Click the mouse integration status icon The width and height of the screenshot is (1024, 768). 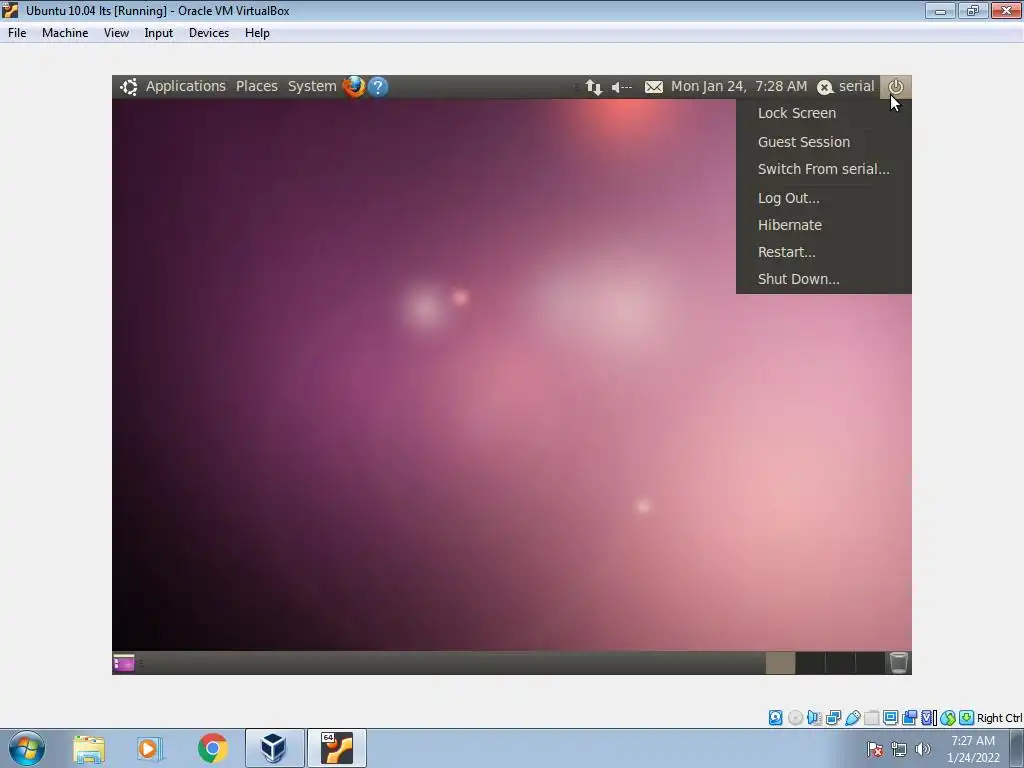pyautogui.click(x=948, y=718)
